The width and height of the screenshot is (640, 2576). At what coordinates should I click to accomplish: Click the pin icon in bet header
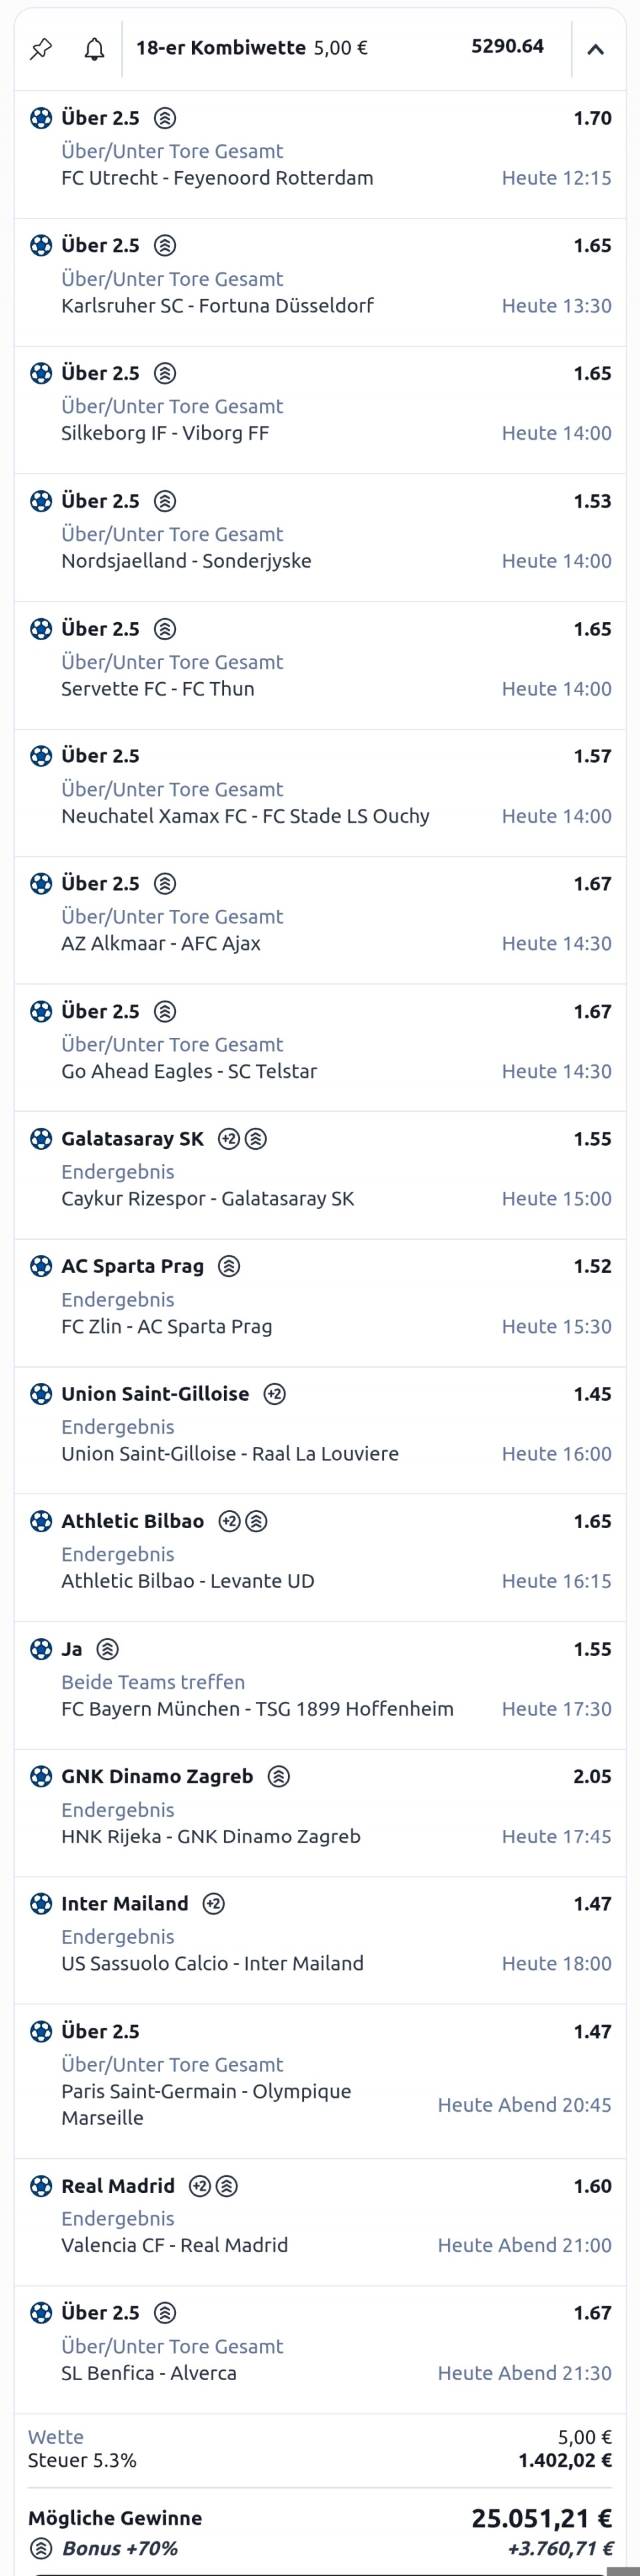coord(41,49)
